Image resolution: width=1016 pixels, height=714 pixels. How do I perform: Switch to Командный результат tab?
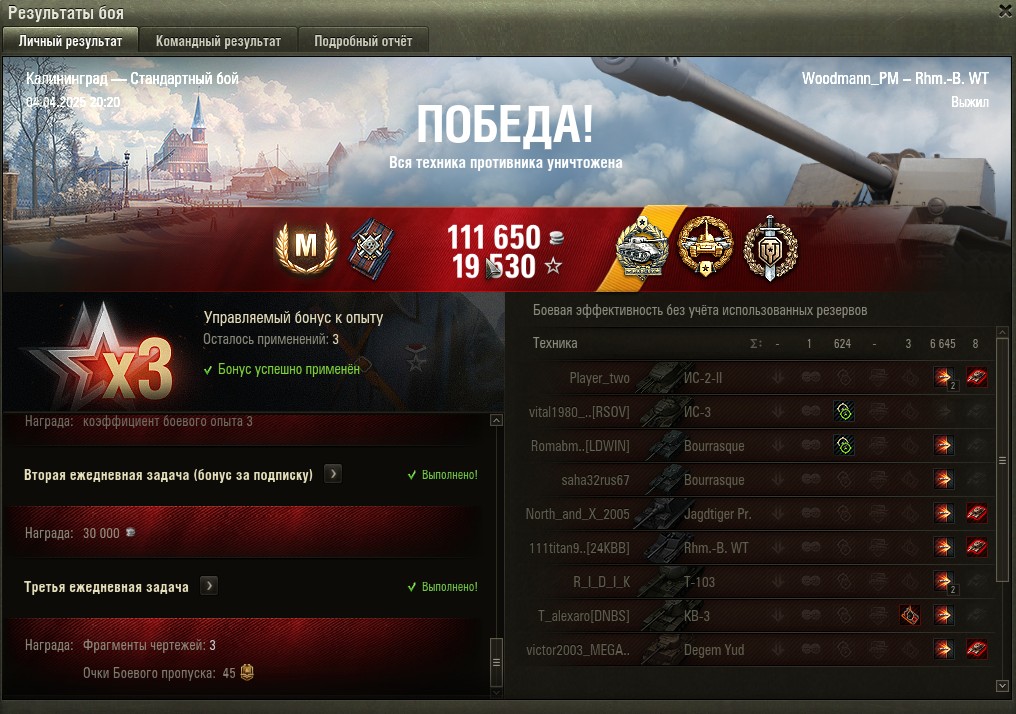[x=218, y=41]
